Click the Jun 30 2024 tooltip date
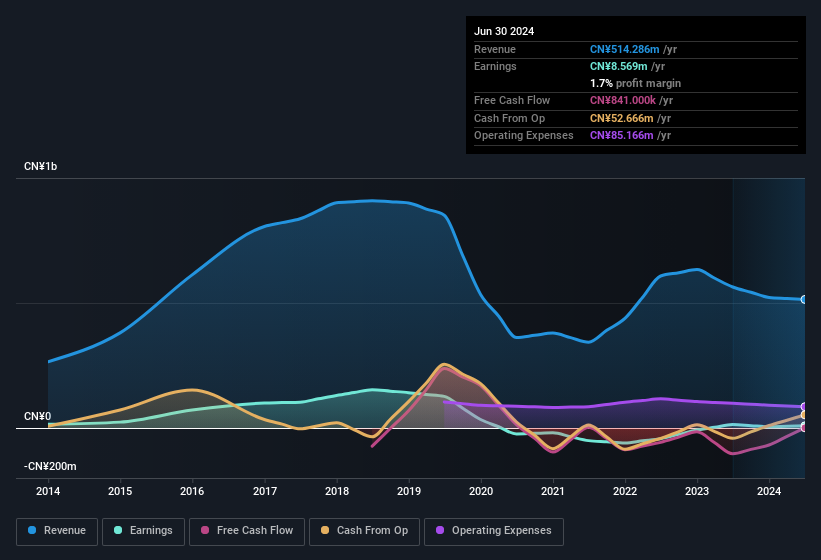The height and width of the screenshot is (560, 821). (x=504, y=31)
